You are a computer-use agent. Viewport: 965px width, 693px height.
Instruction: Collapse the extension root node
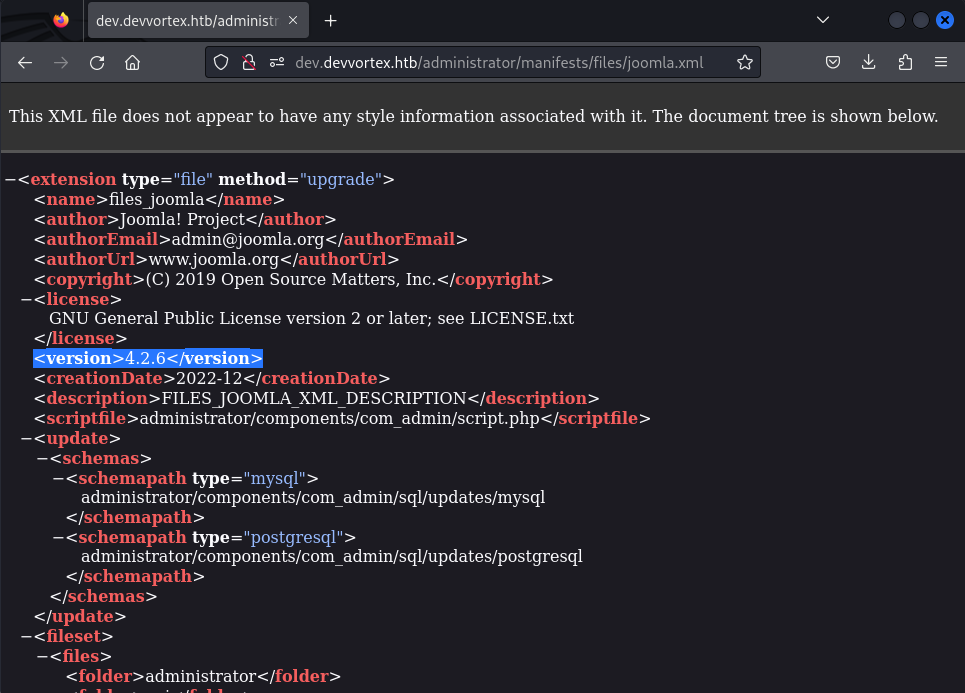(10, 179)
